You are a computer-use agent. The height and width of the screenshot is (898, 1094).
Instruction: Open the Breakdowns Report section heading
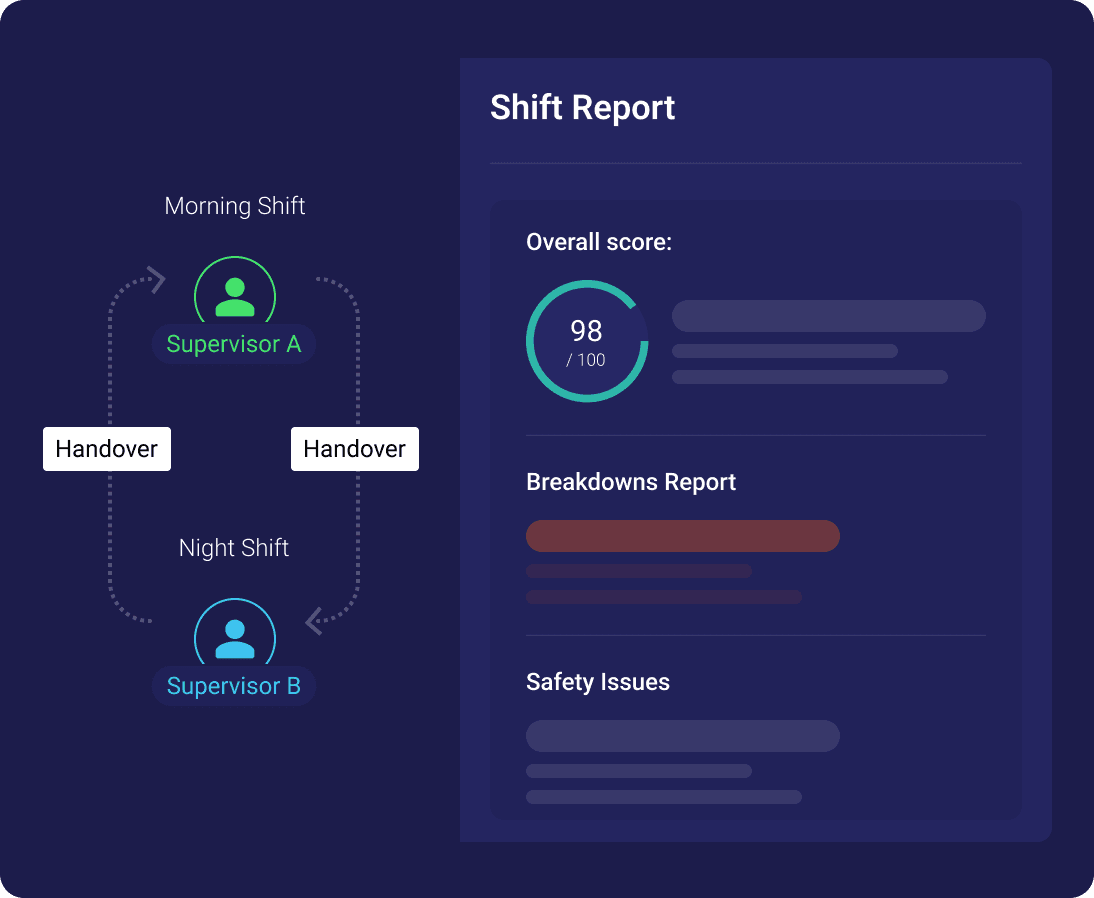click(631, 482)
